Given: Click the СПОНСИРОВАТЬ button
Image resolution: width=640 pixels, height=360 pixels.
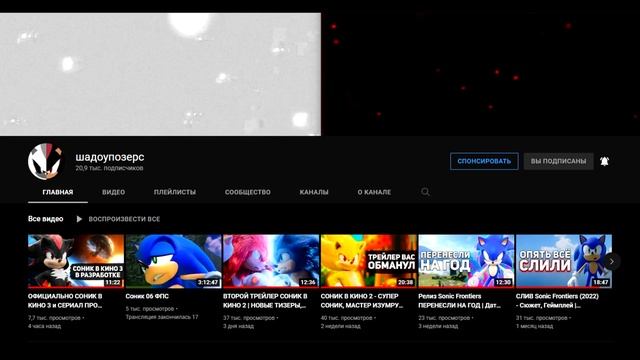Looking at the screenshot, I should coord(484,161).
